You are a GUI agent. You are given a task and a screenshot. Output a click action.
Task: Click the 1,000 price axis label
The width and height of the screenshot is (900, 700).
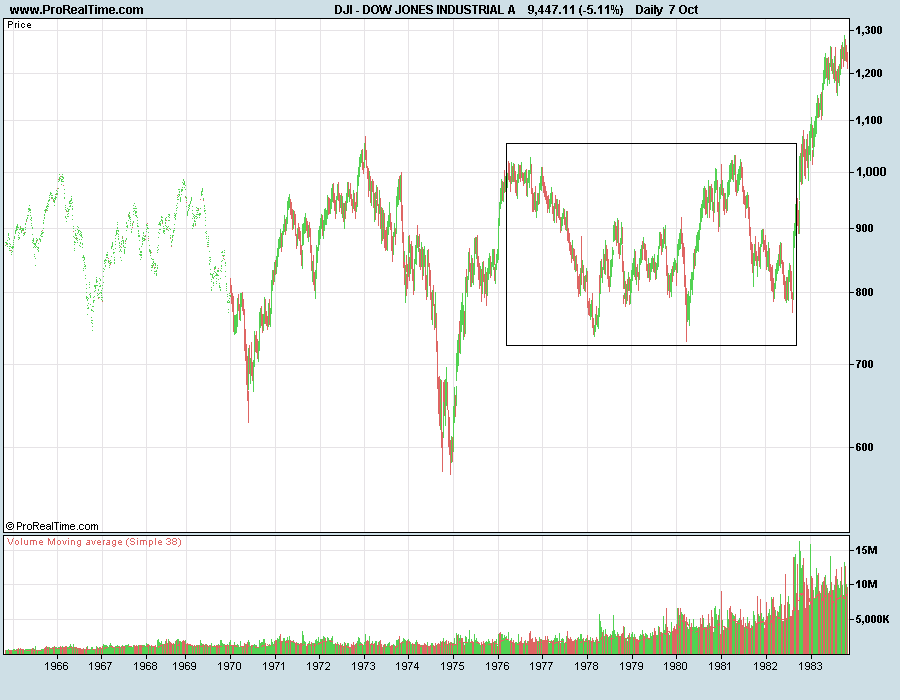[871, 172]
